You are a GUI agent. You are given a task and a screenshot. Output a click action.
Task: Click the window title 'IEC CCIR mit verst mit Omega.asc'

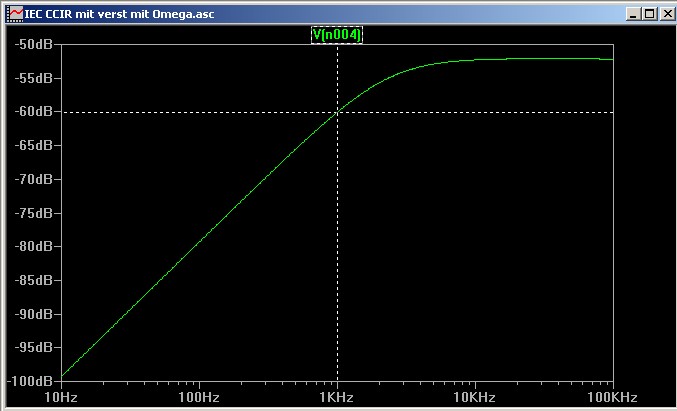(120, 14)
